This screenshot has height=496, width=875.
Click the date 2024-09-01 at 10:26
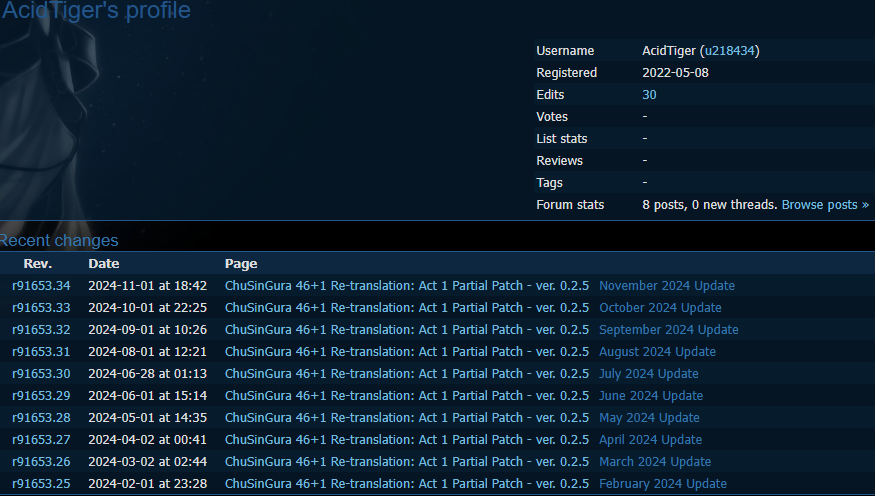click(x=147, y=330)
